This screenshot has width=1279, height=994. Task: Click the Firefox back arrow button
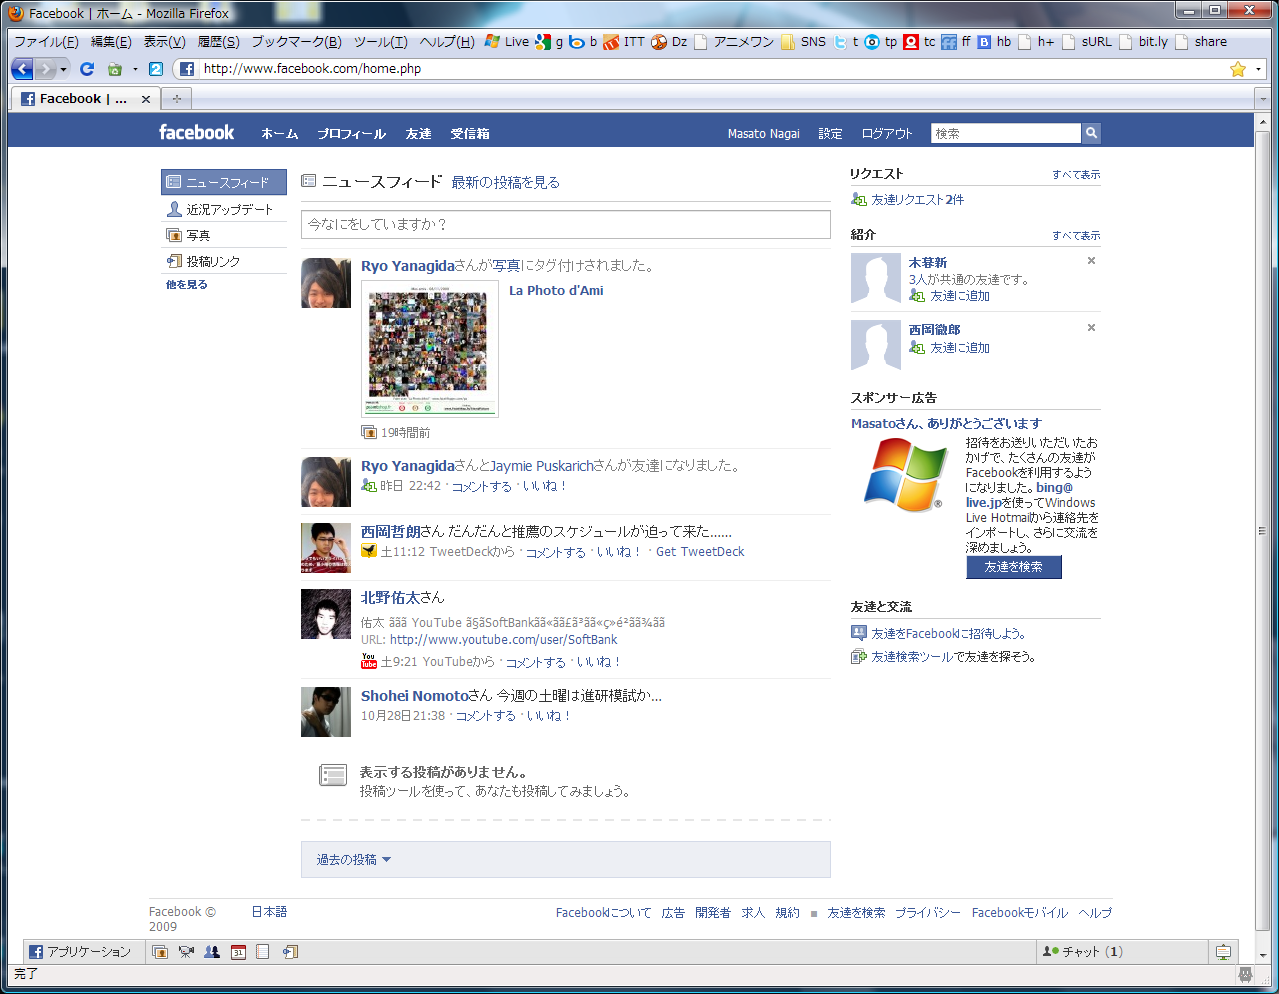[x=22, y=69]
